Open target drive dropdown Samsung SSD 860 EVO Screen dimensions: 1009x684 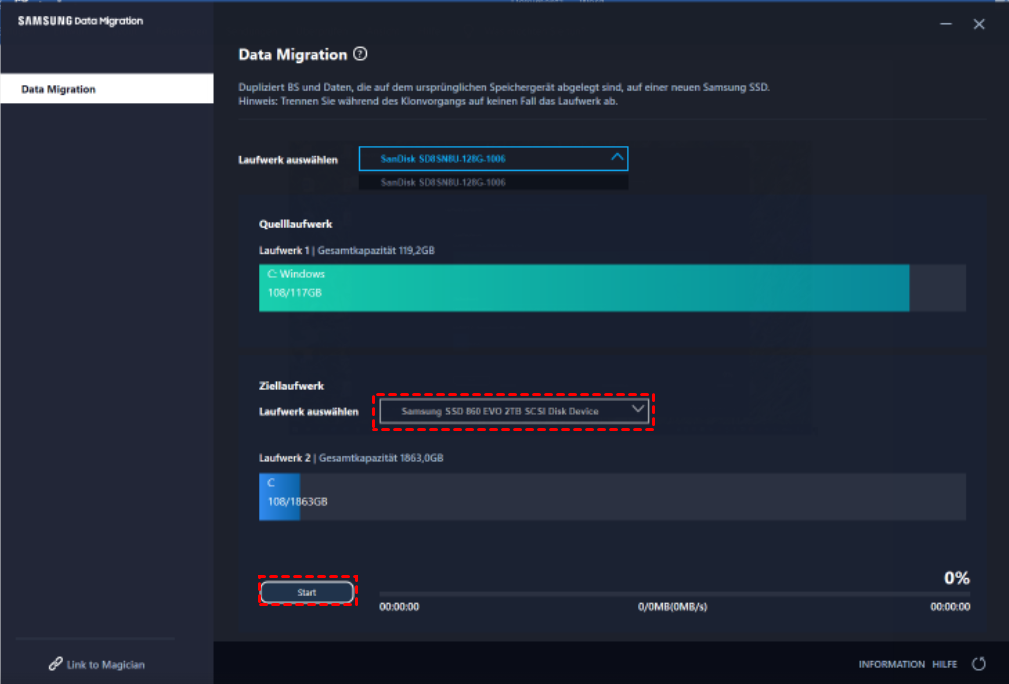pyautogui.click(x=513, y=411)
